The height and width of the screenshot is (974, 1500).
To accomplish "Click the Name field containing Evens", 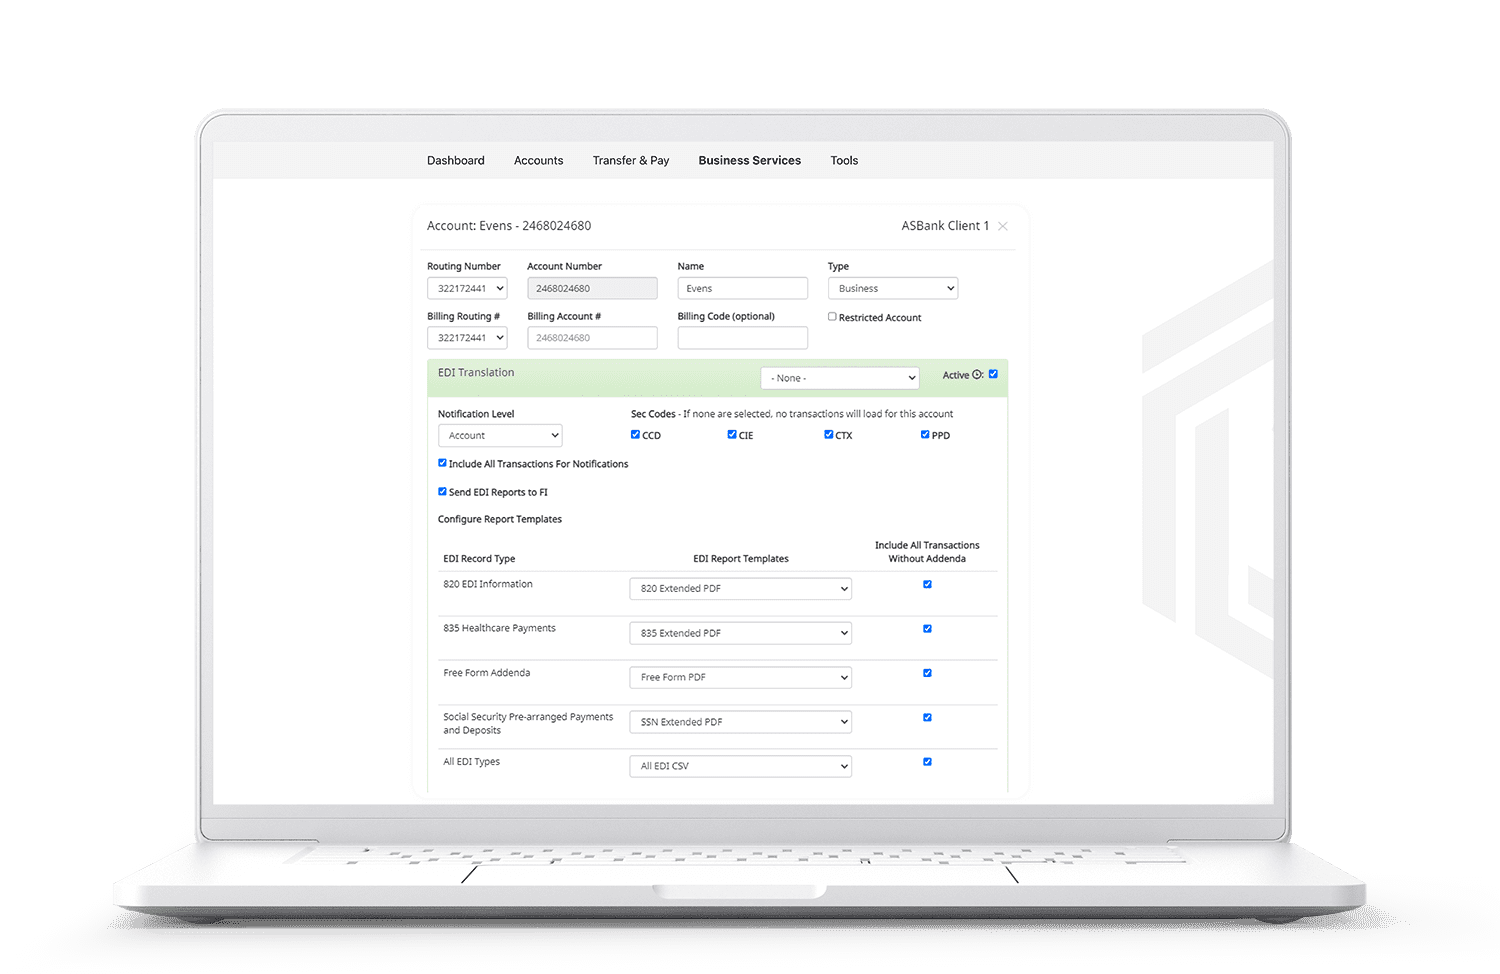I will point(742,288).
